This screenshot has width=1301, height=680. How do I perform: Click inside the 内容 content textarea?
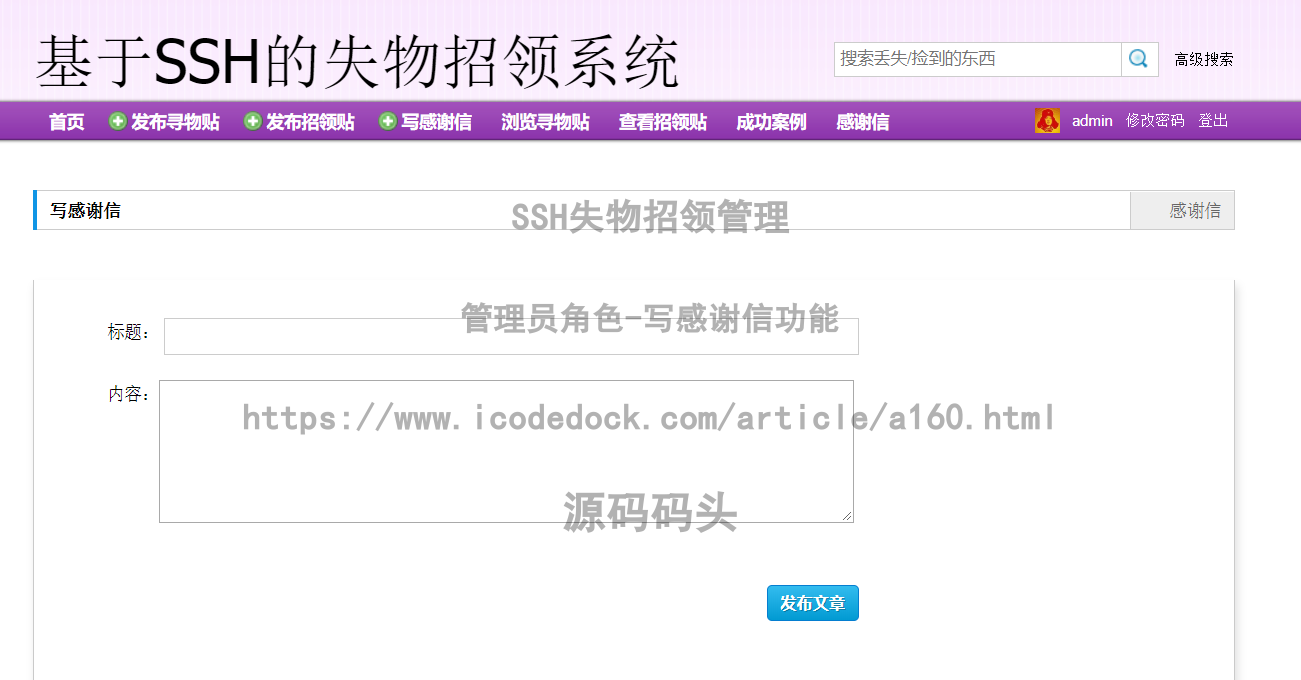[x=505, y=450]
